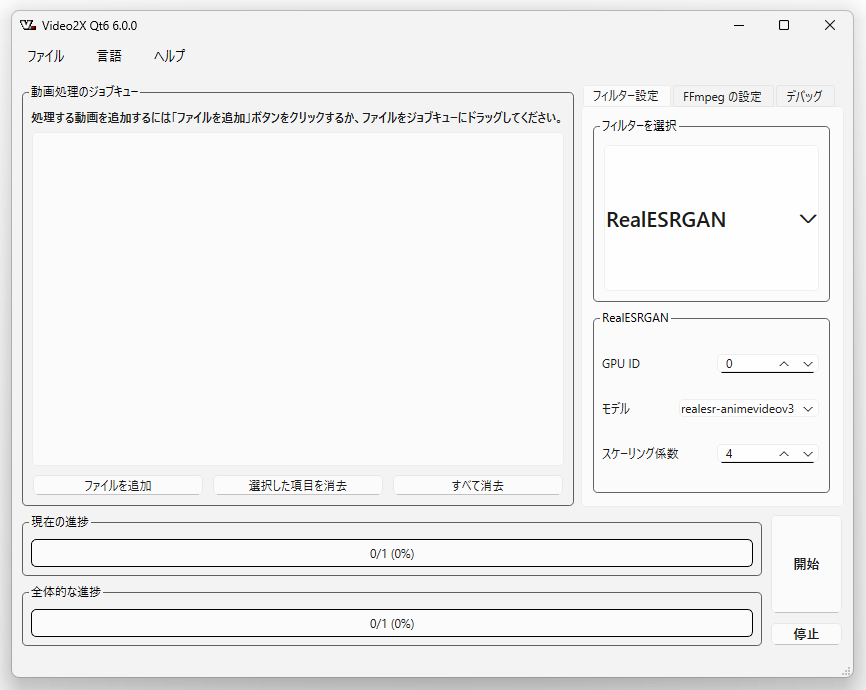Viewport: 866px width, 690px height.
Task: Open the RealESRGAN filter dropdown
Action: click(x=711, y=218)
